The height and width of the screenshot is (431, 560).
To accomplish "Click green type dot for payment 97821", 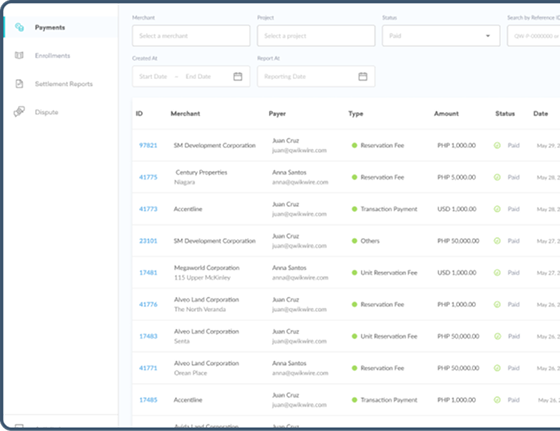I will [x=354, y=145].
